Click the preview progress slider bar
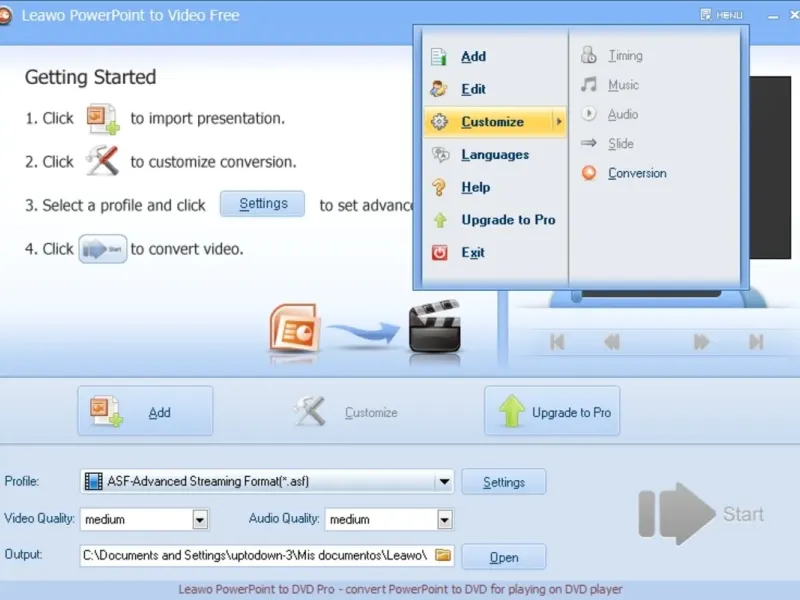Viewport: 800px width, 600px height. pos(648,294)
